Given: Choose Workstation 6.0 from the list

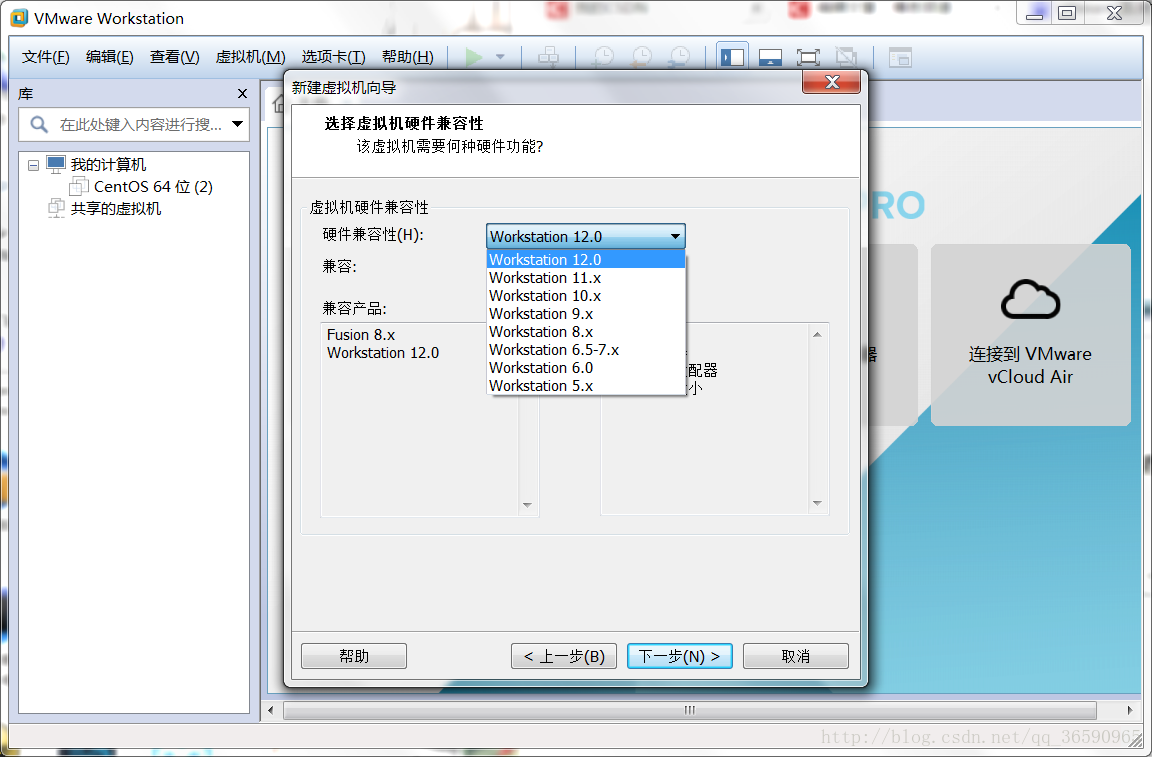Looking at the screenshot, I should click(x=586, y=367).
